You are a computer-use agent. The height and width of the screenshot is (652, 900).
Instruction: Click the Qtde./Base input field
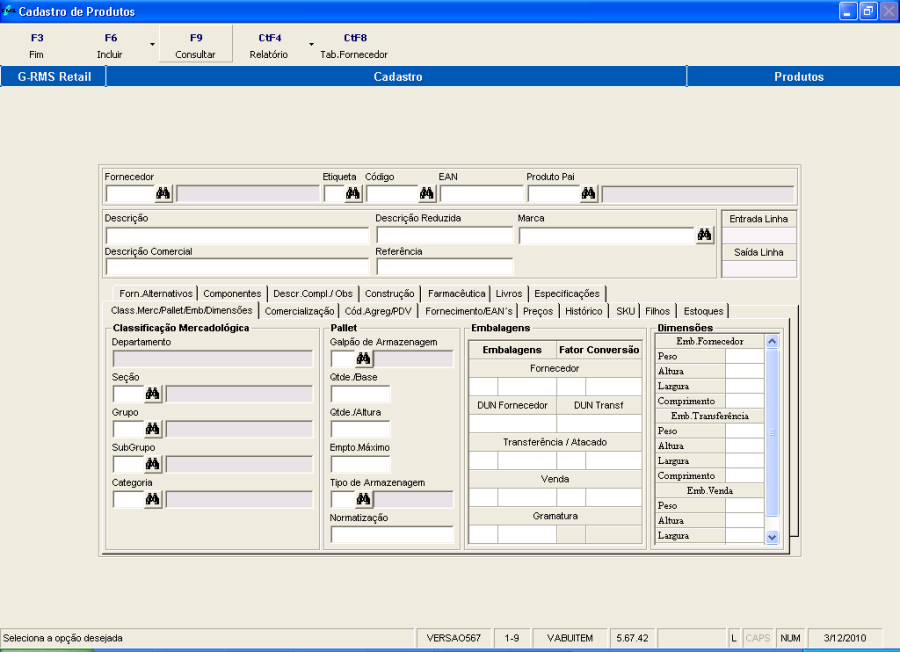(360, 394)
